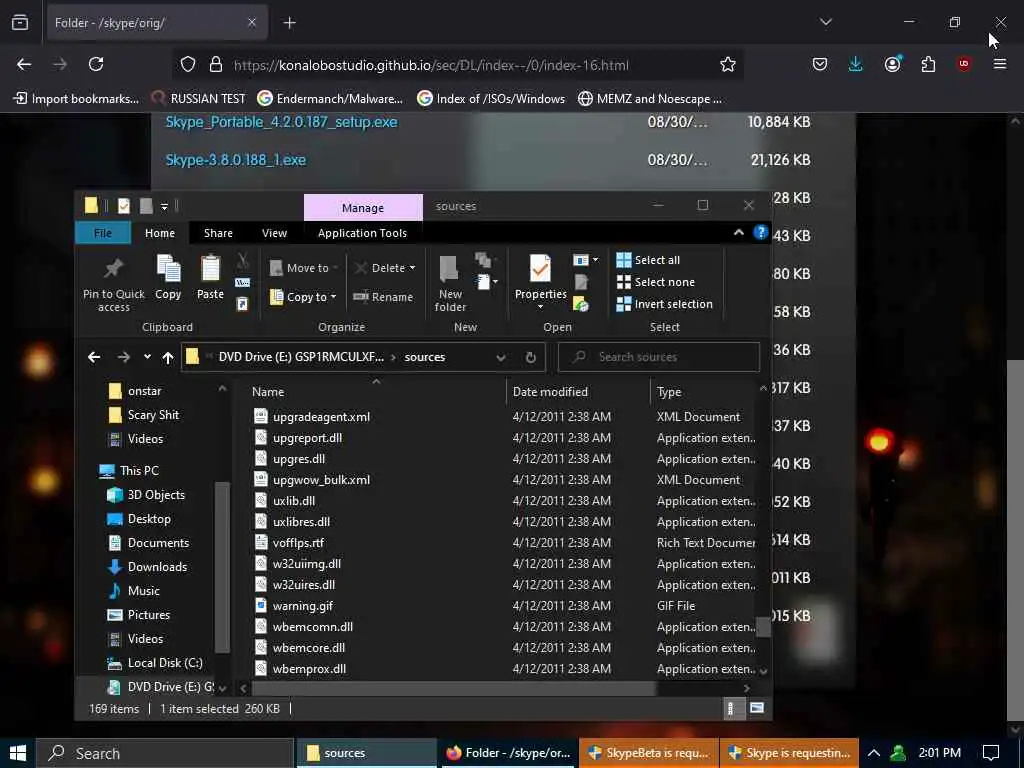The width and height of the screenshot is (1024, 768).
Task: Switch to SkypeBeta taskbar window
Action: tap(648, 753)
